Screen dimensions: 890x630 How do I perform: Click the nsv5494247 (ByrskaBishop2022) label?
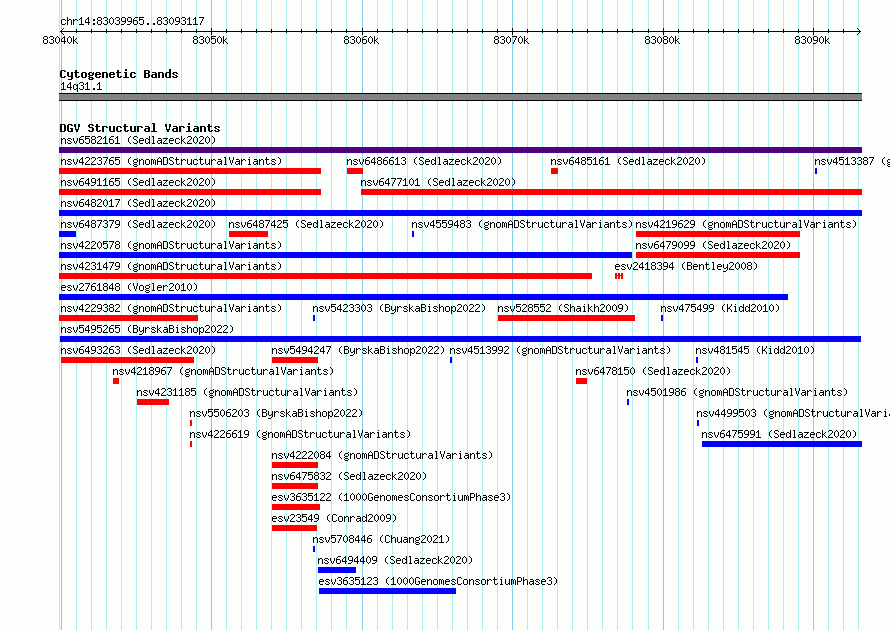coord(358,350)
